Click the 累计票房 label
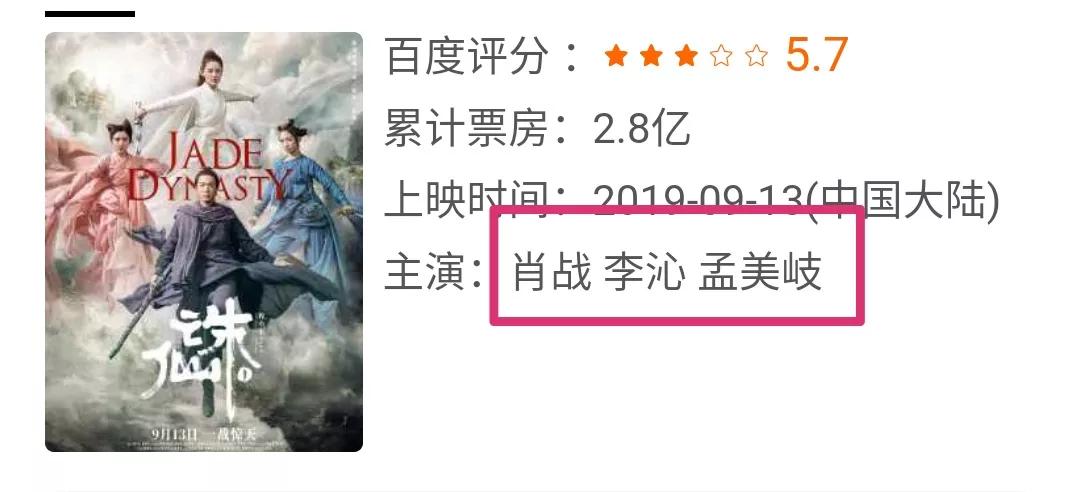The image size is (1069, 492). tap(466, 129)
